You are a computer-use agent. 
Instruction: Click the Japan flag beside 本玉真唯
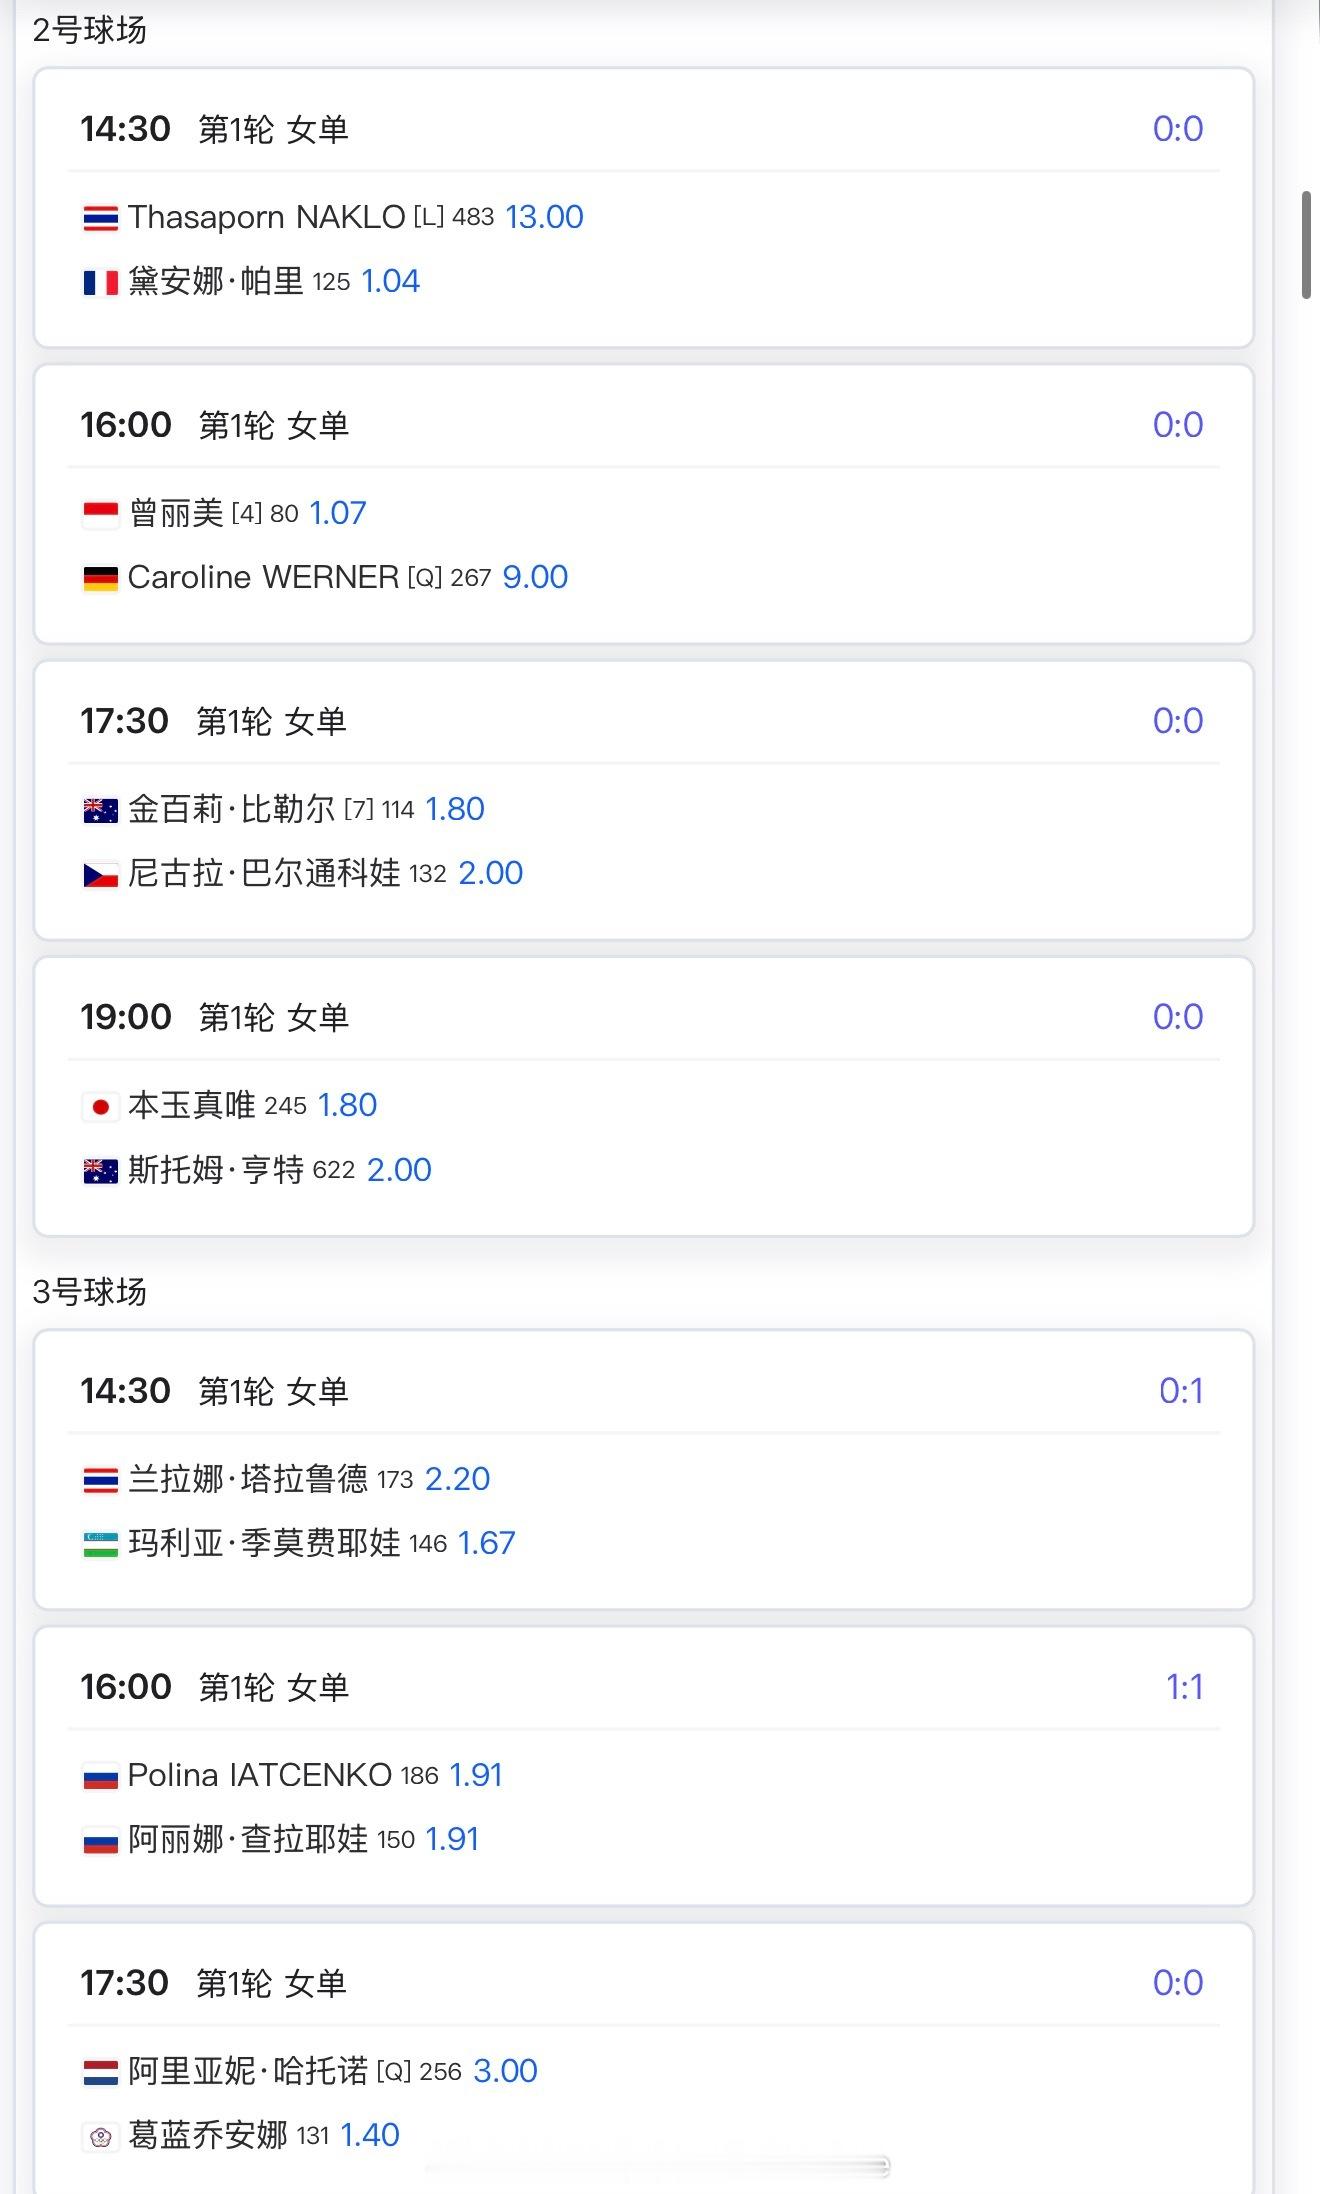[x=100, y=1107]
